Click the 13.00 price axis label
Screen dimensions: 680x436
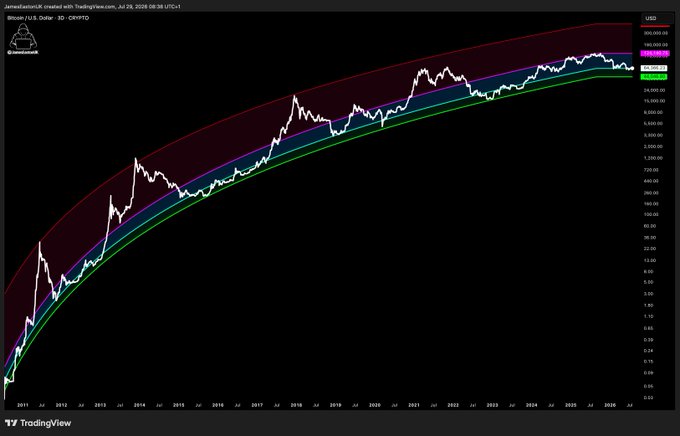[651, 261]
